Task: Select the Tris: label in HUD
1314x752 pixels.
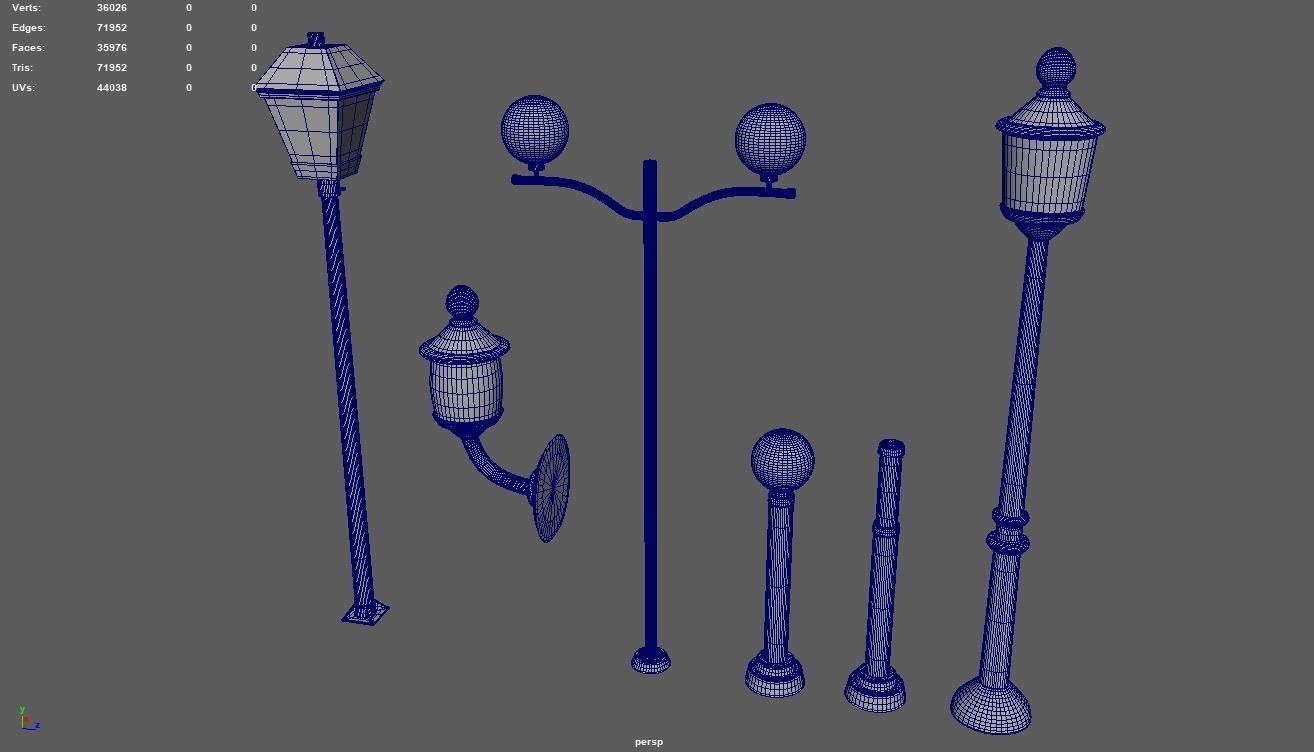Action: pyautogui.click(x=22, y=68)
